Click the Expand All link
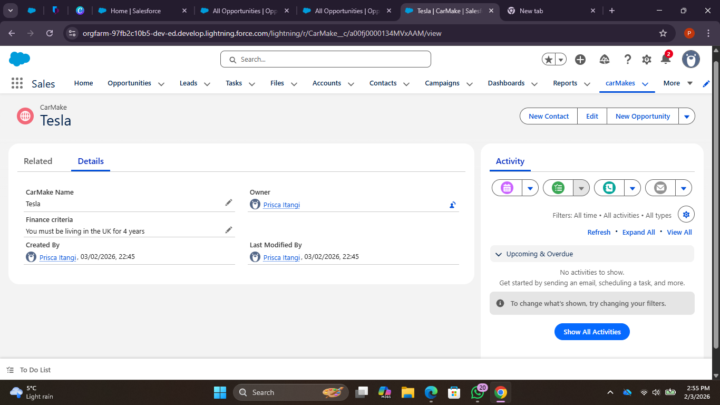The height and width of the screenshot is (405, 720). click(x=638, y=232)
